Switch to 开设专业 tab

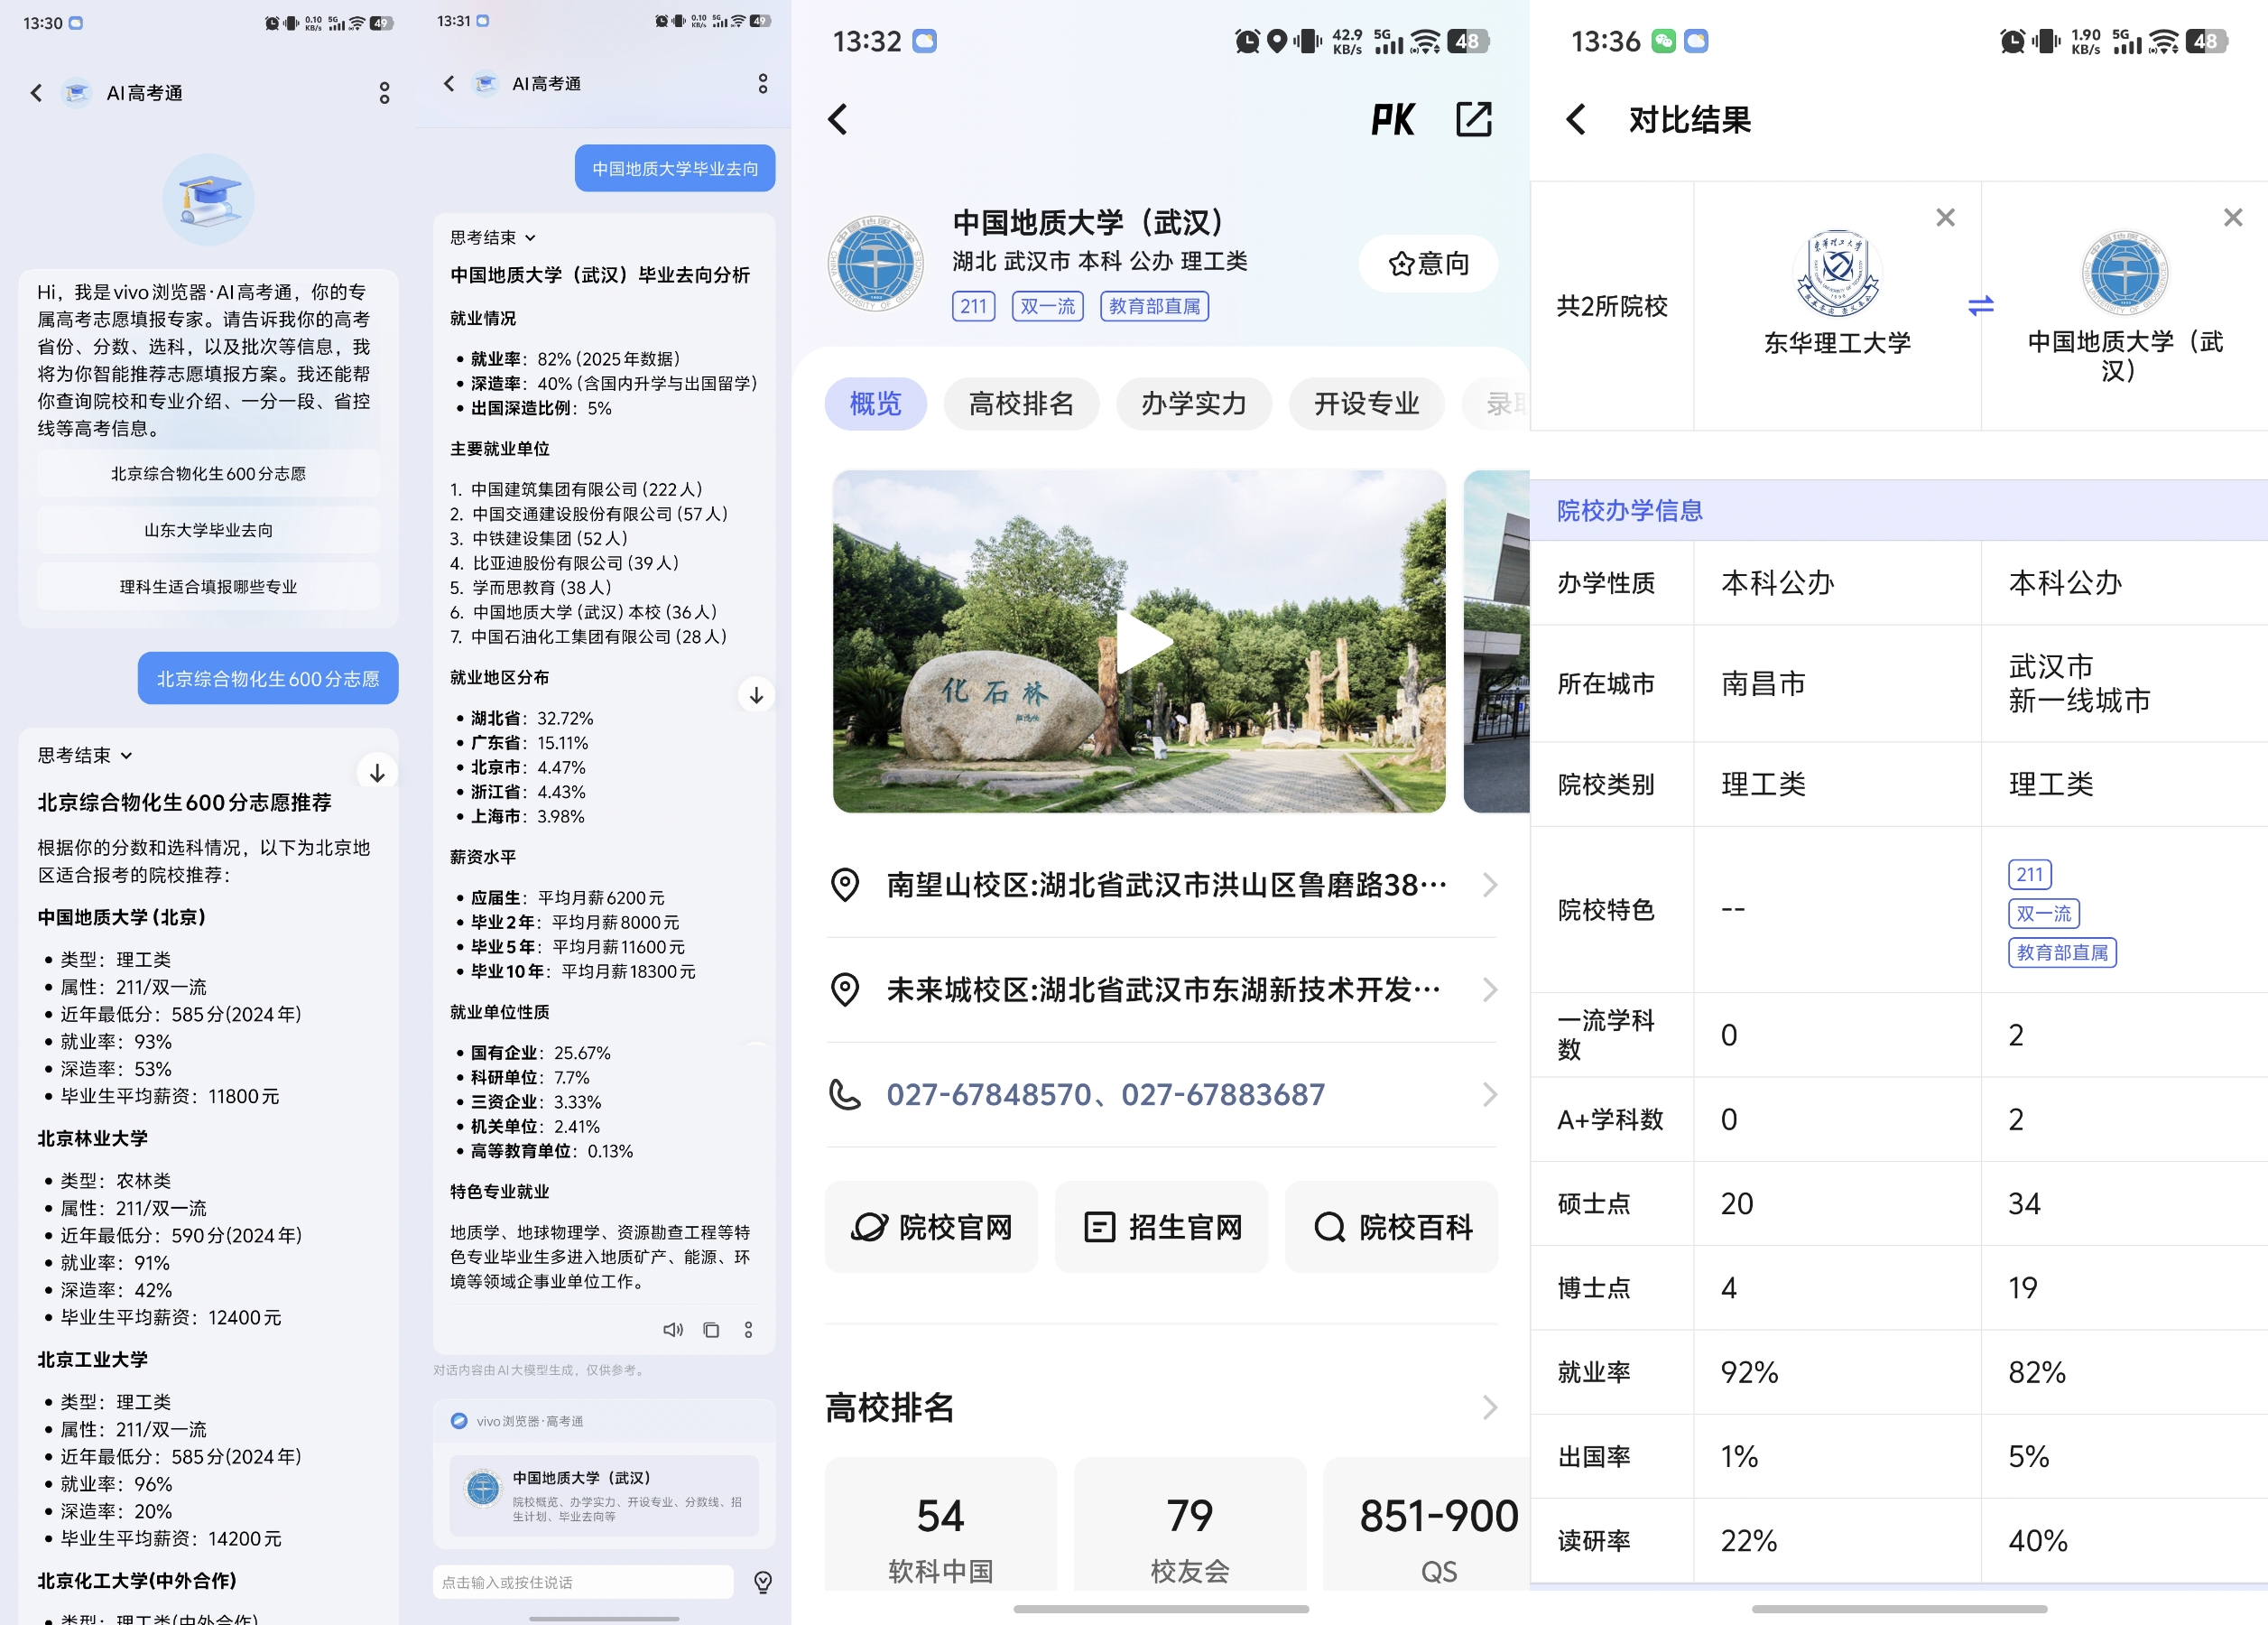click(1366, 403)
